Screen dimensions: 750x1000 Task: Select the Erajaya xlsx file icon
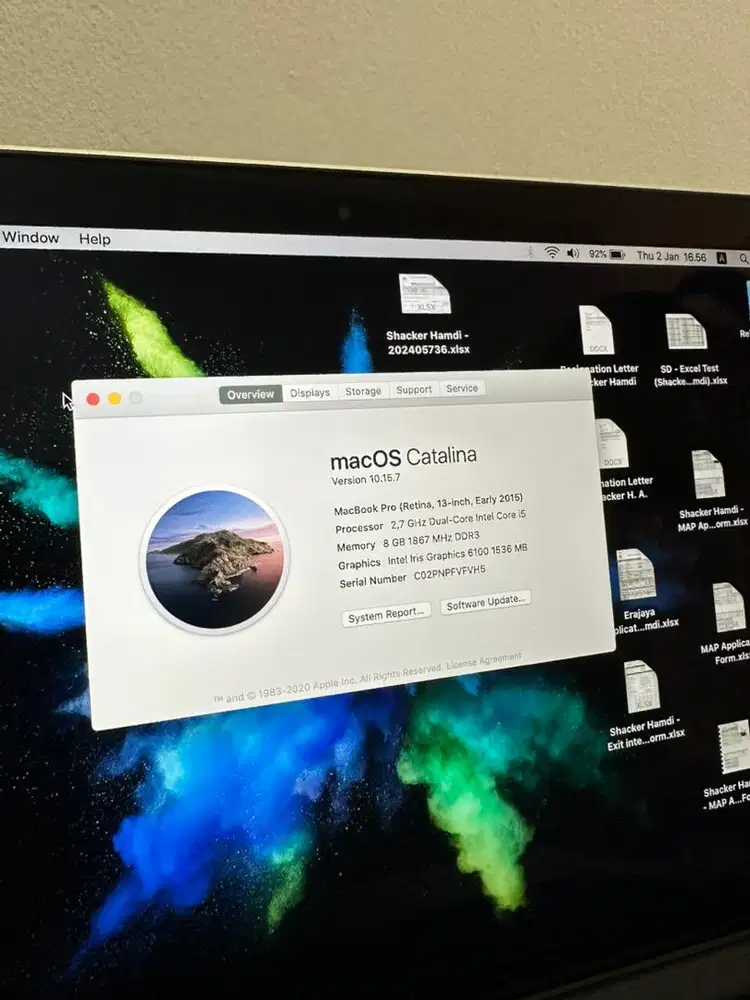636,575
